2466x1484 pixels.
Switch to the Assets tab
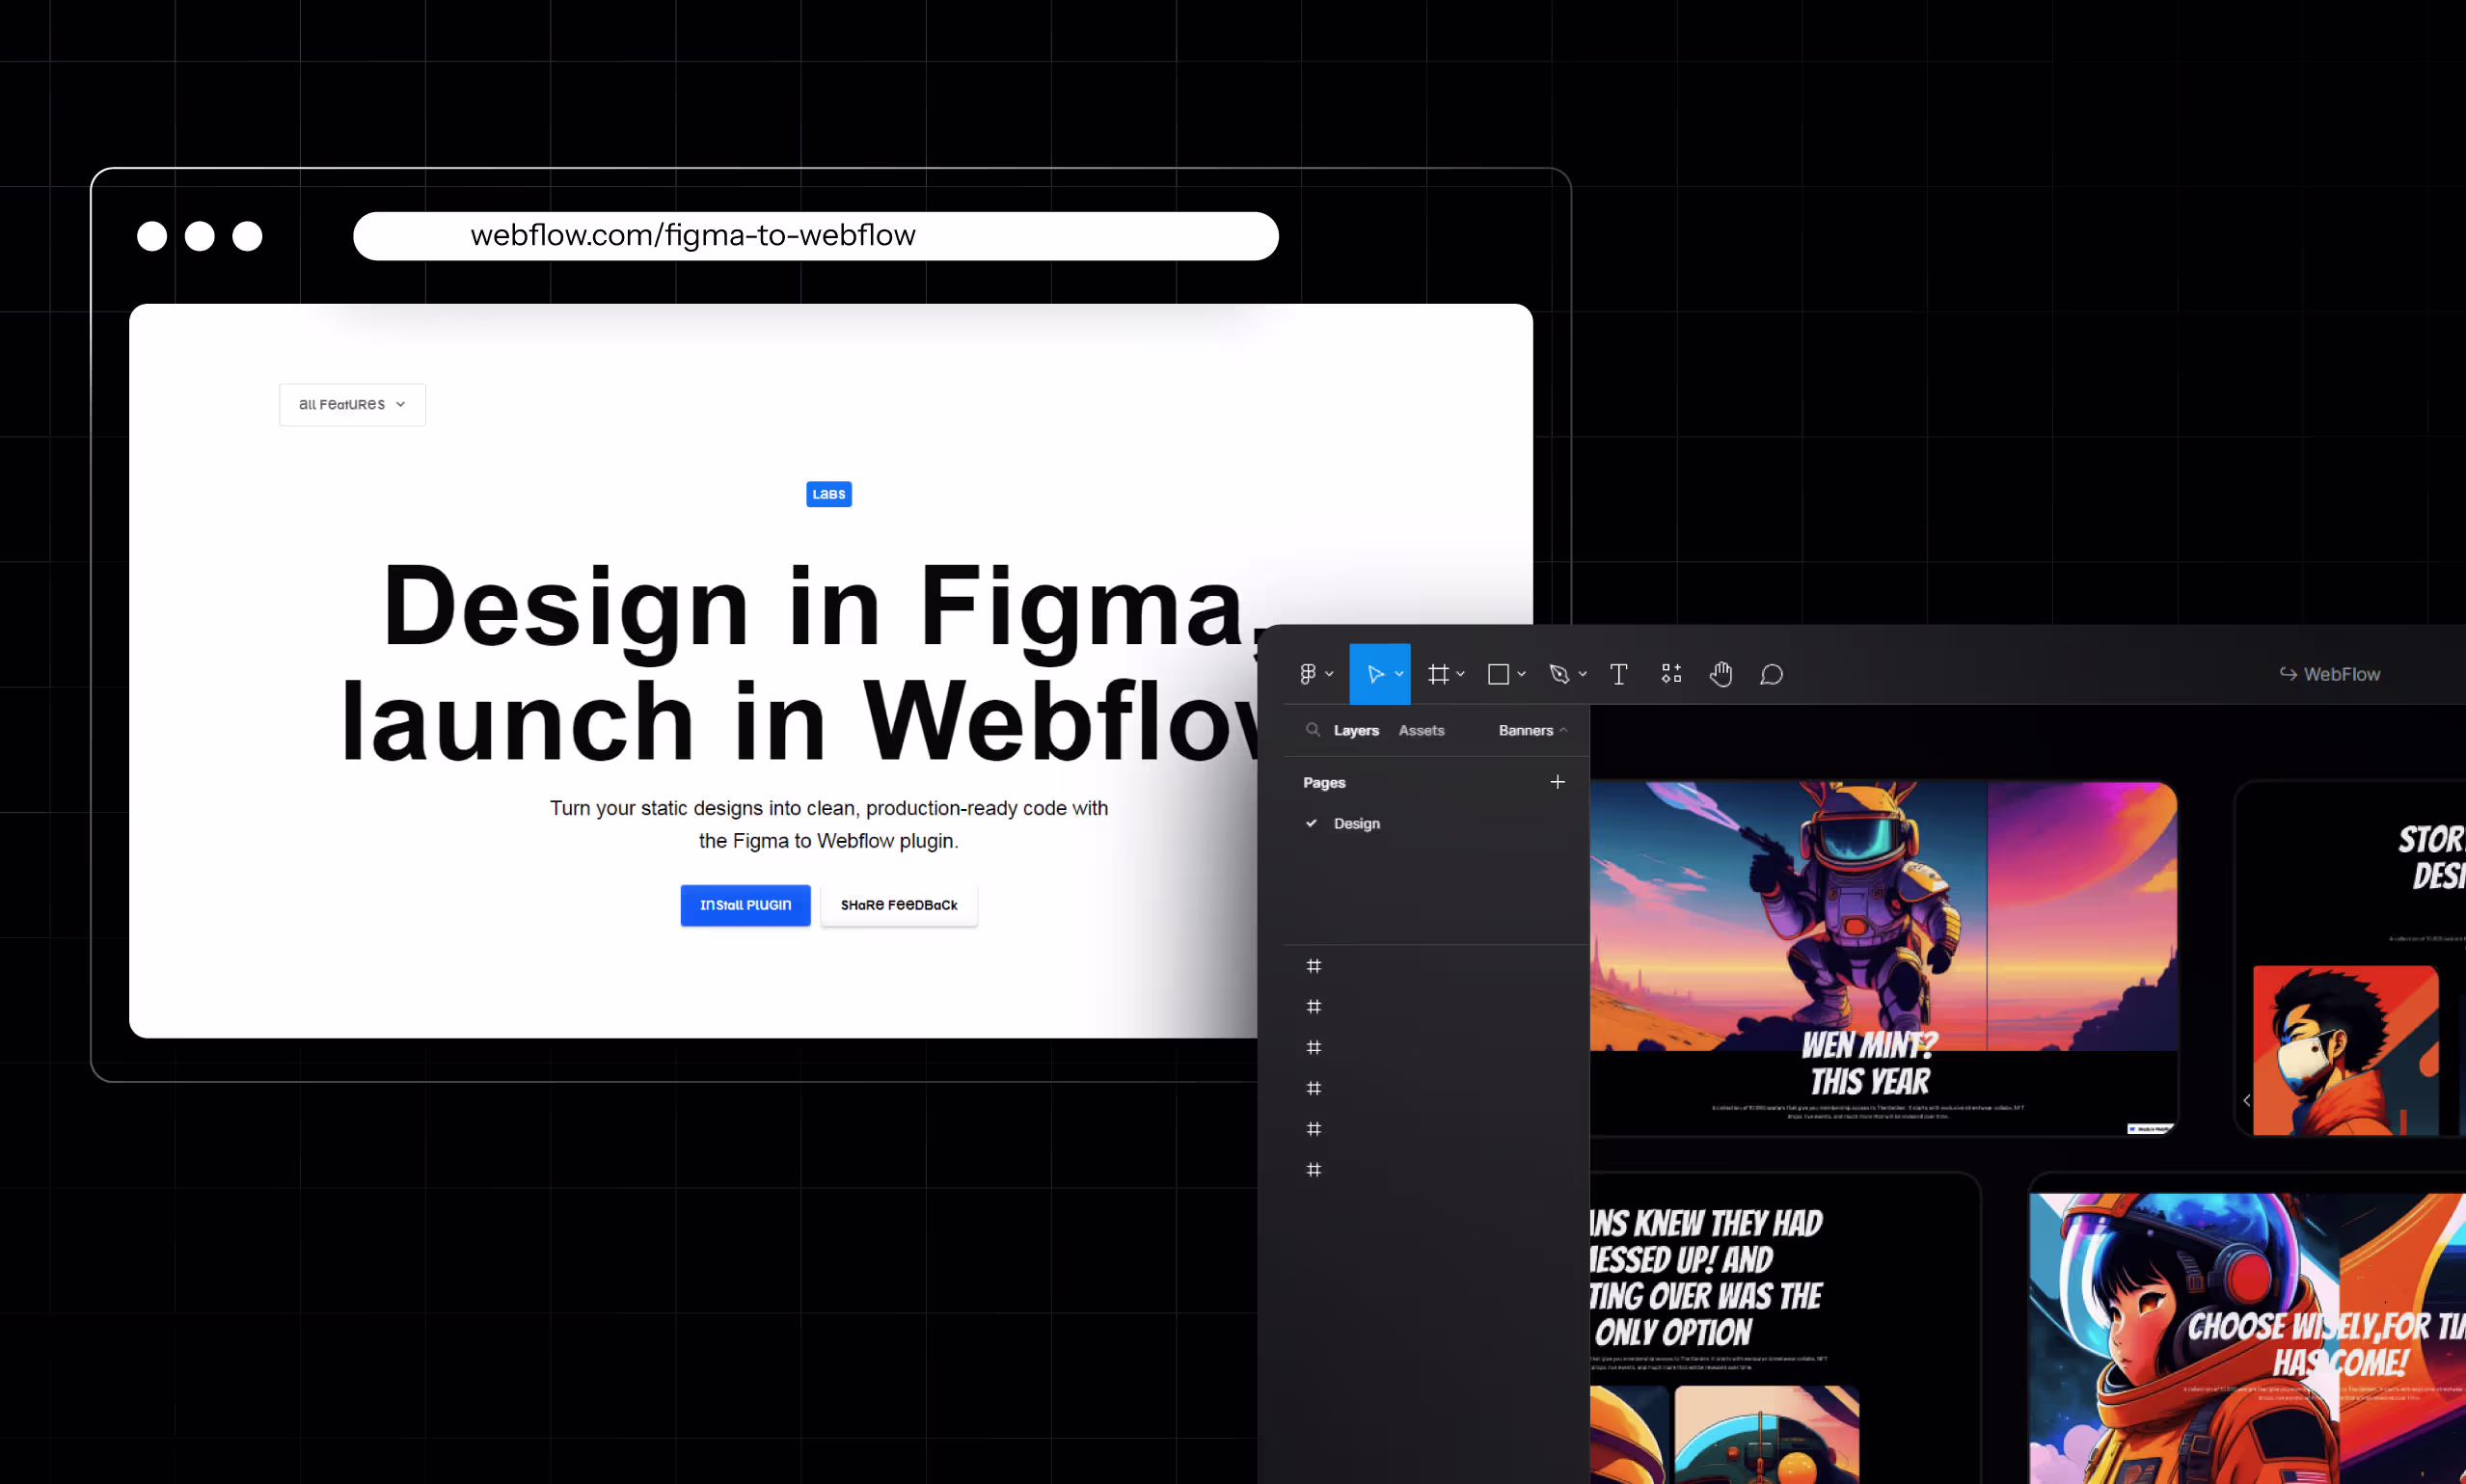[x=1421, y=730]
